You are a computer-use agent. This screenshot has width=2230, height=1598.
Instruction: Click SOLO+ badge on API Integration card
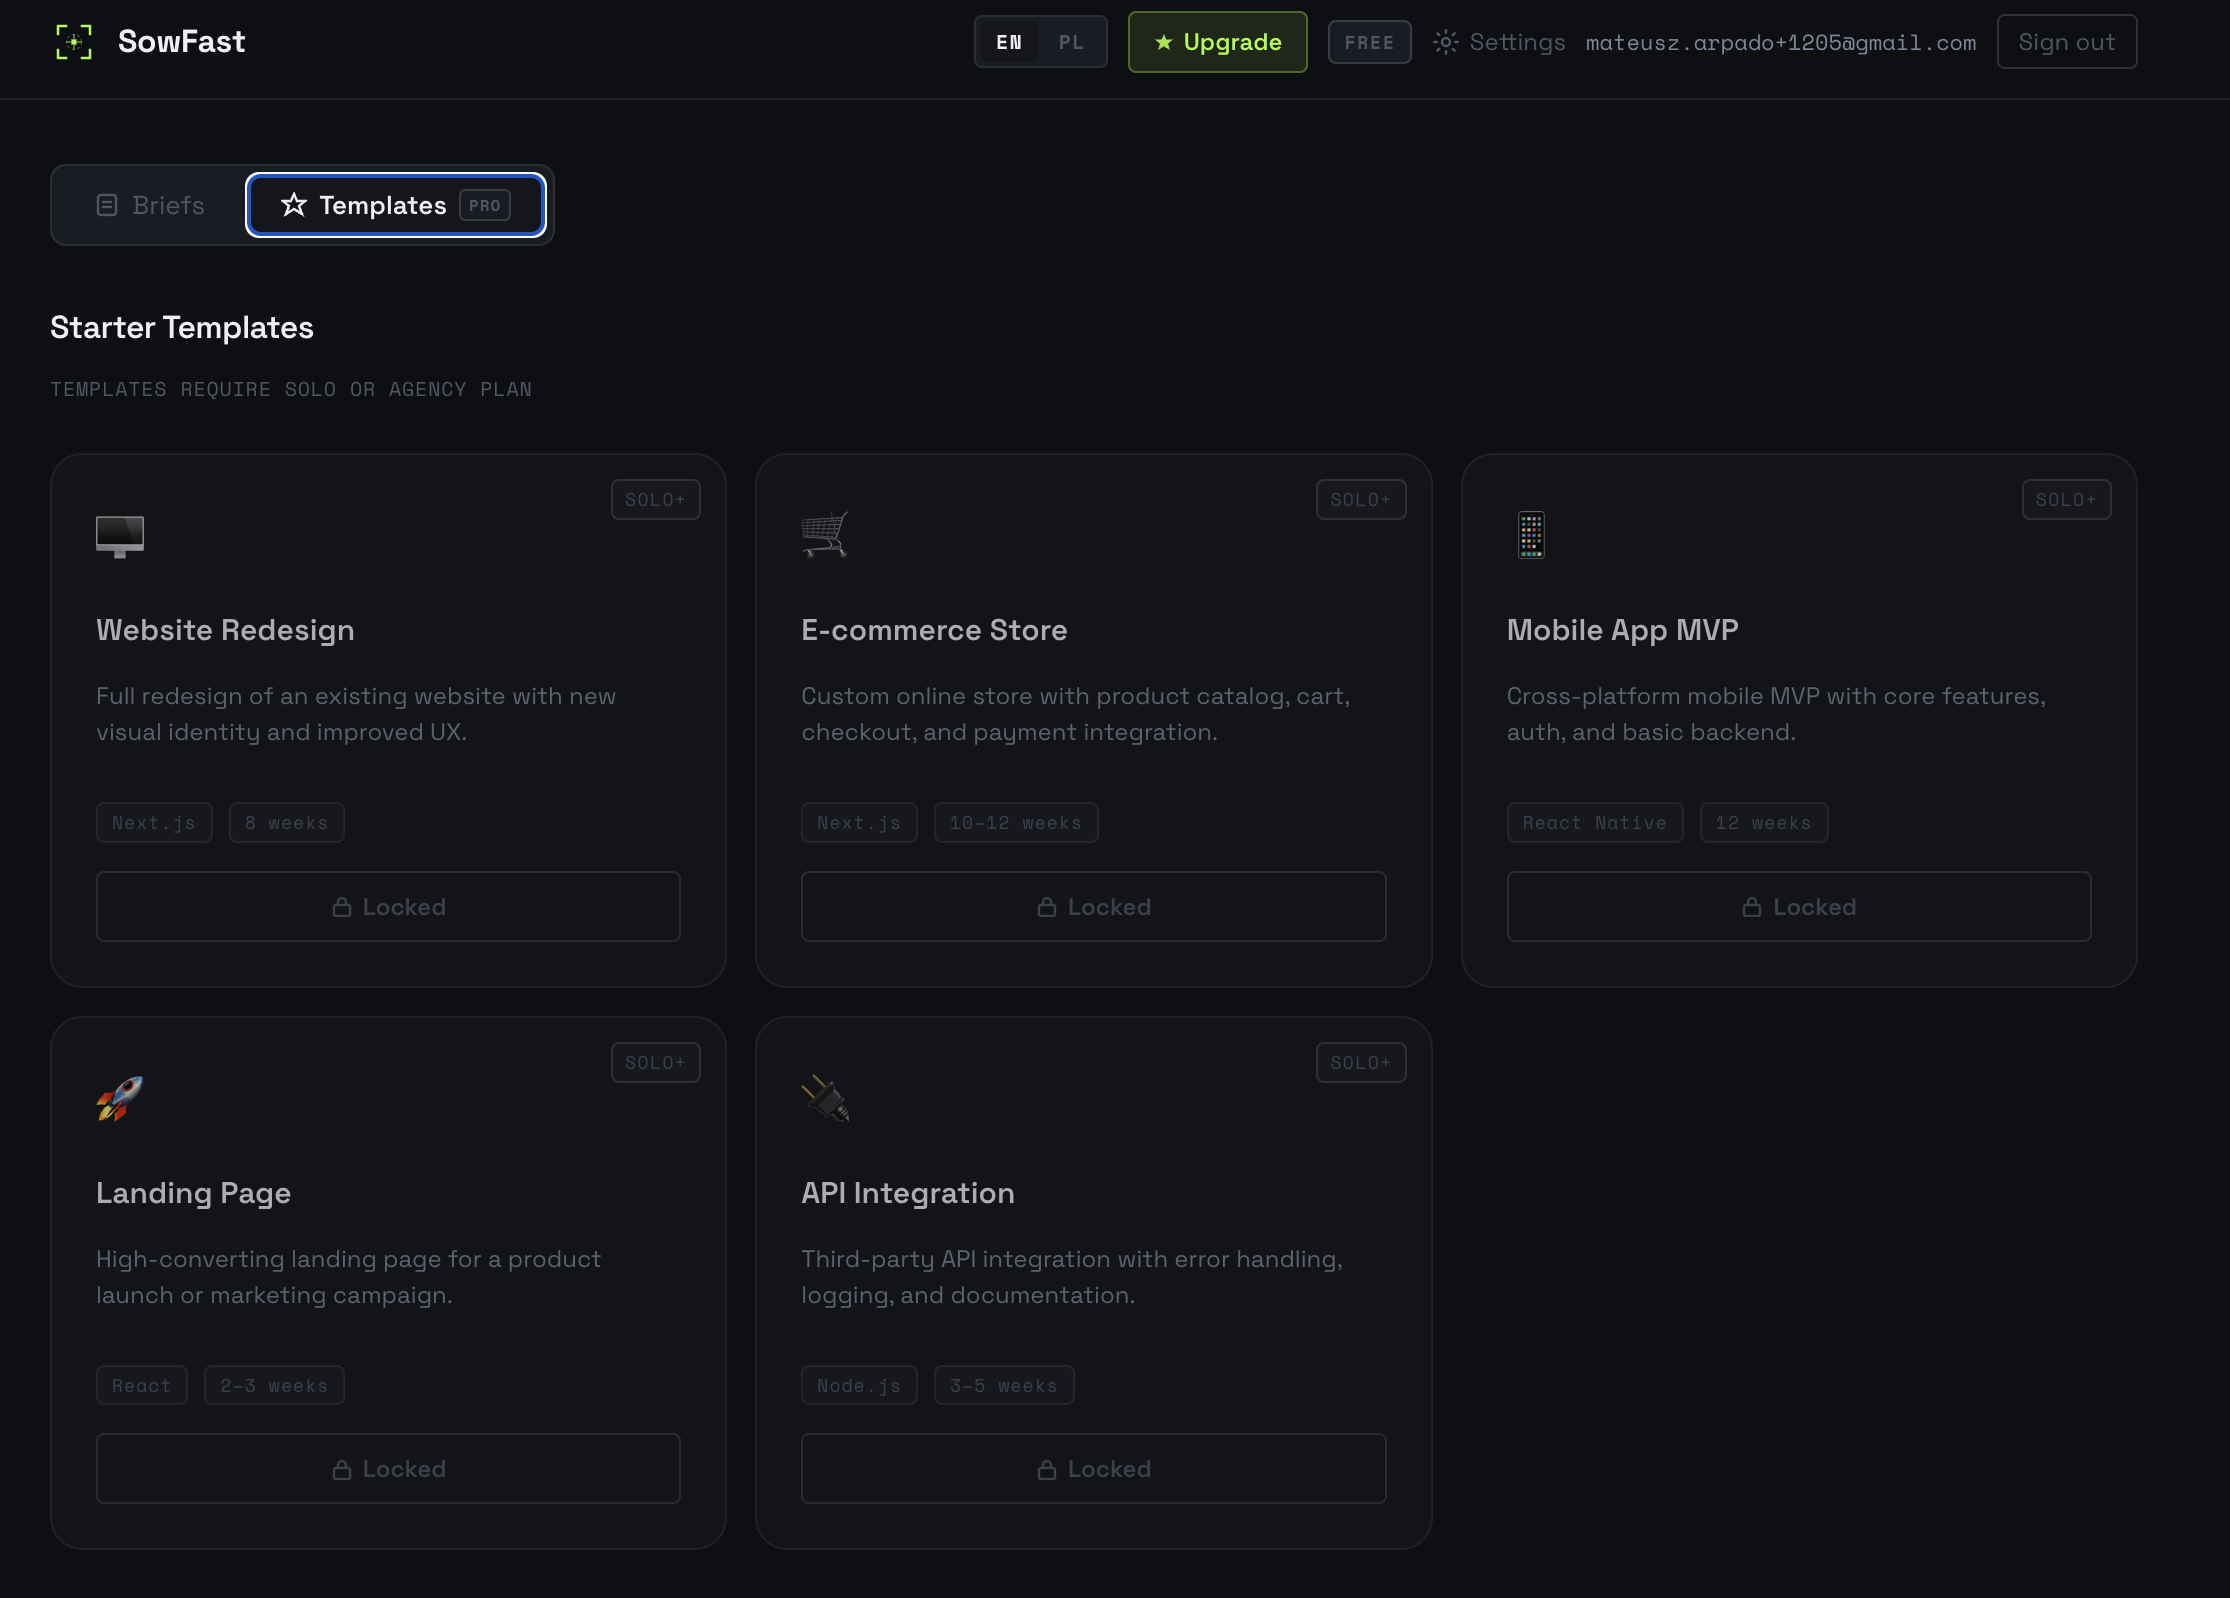(1361, 1062)
